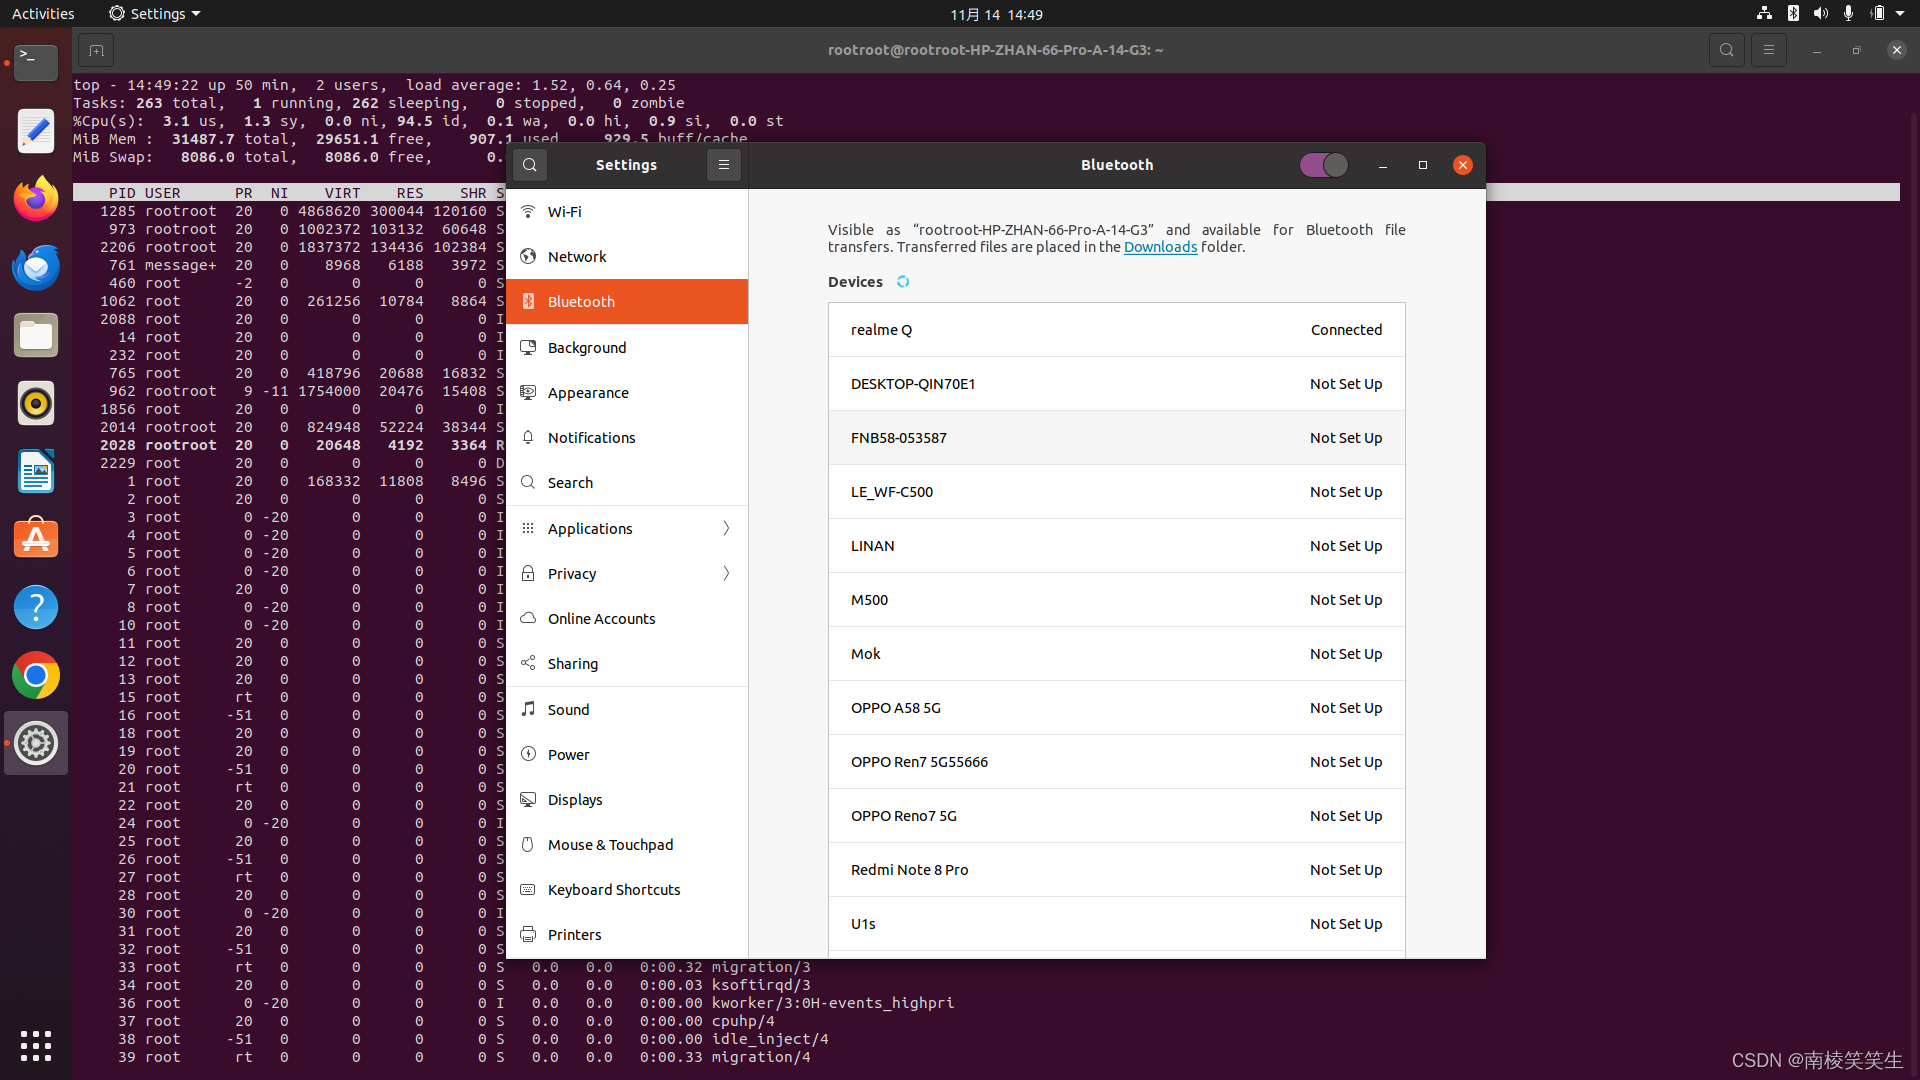Click the realme Q connected device
The width and height of the screenshot is (1920, 1080).
[1116, 330]
